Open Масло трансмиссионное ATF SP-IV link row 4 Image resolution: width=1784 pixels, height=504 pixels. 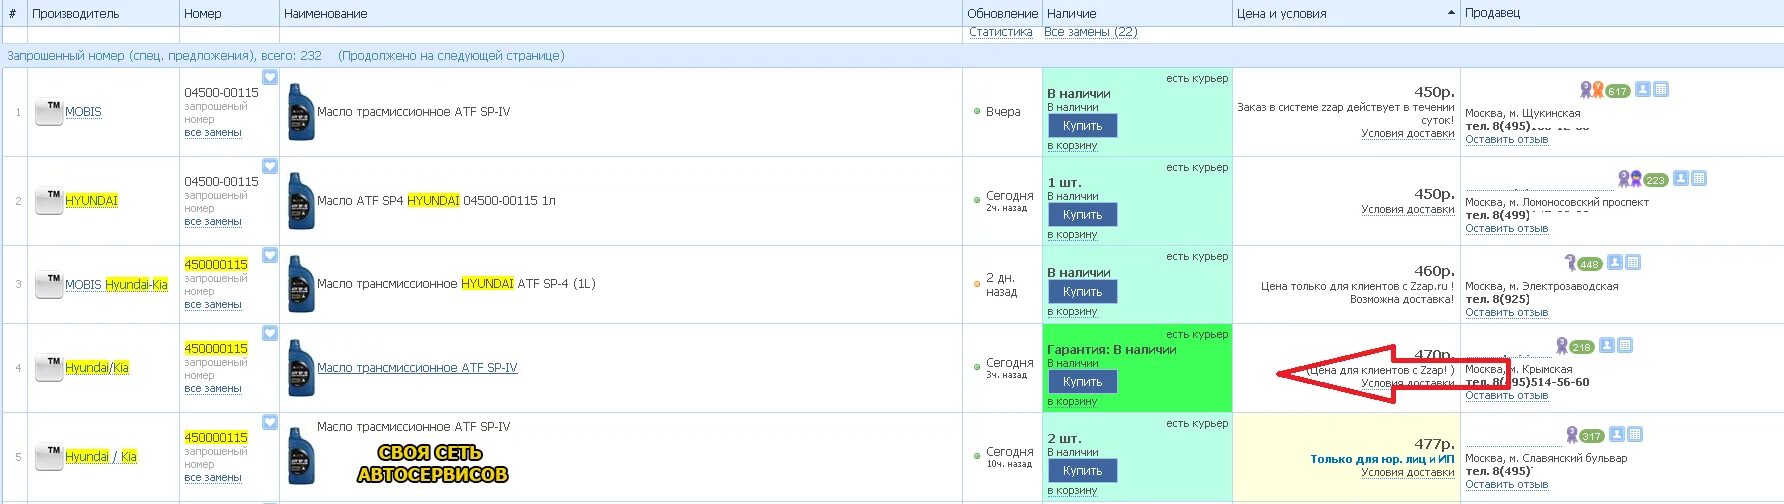click(x=417, y=368)
